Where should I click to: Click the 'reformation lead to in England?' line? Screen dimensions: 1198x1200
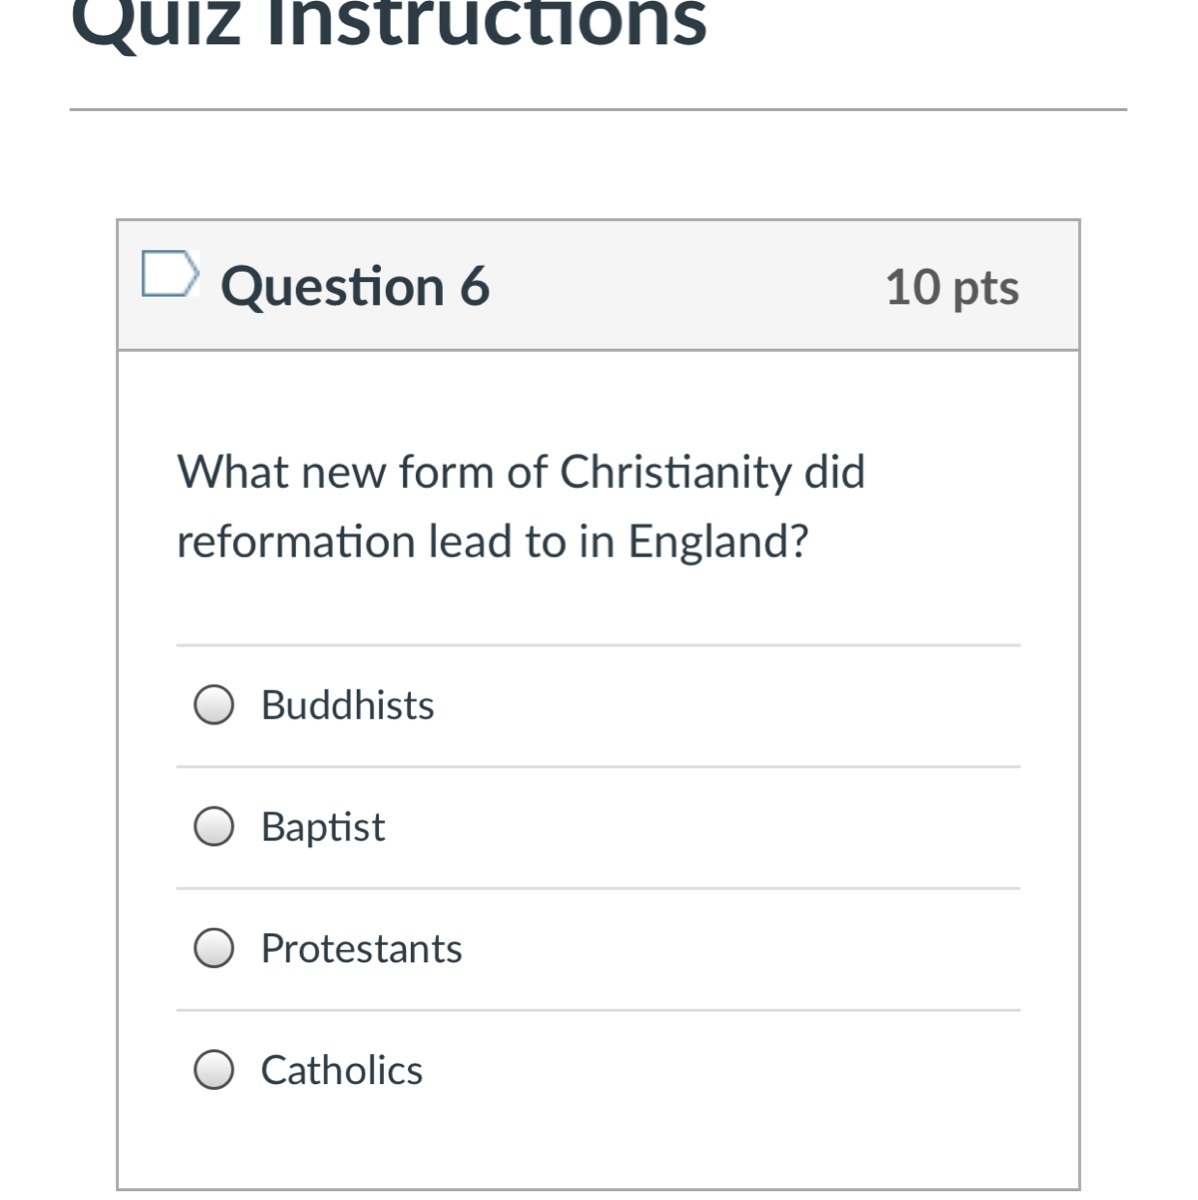point(492,541)
